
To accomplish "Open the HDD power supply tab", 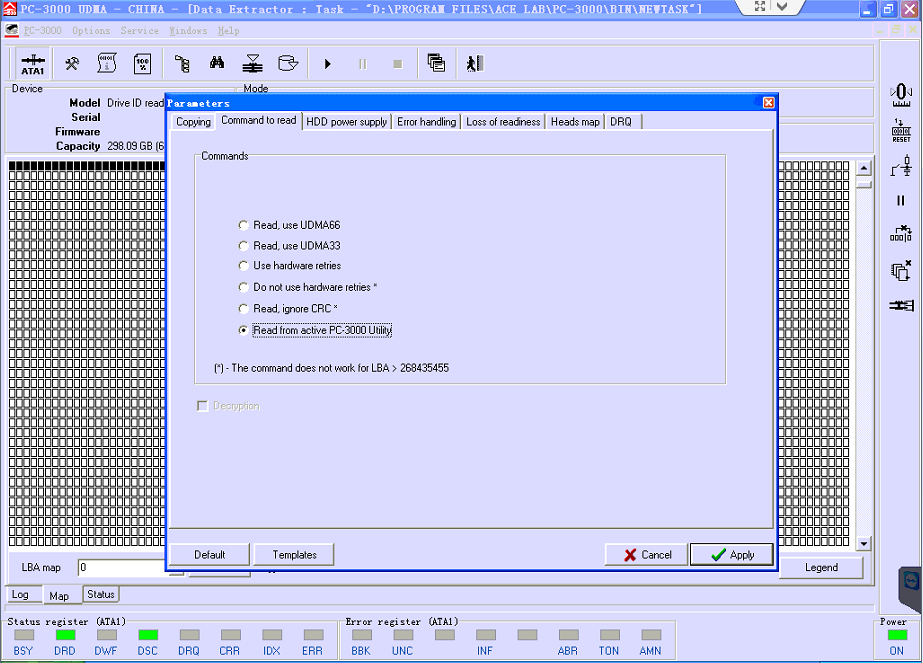I will point(346,122).
